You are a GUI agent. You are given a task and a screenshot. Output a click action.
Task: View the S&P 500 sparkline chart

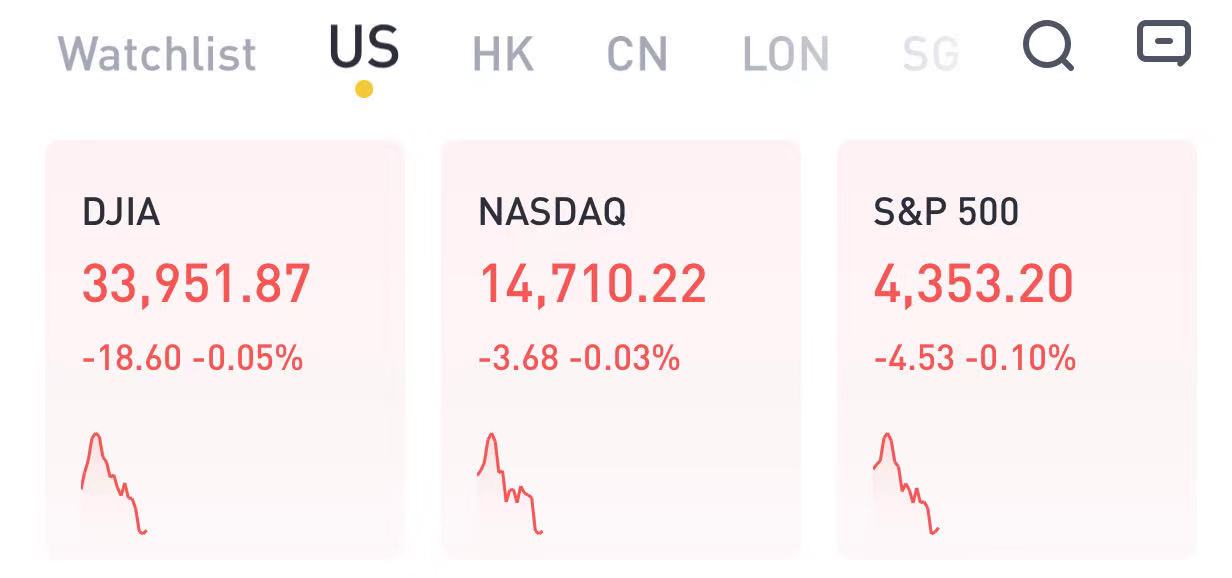(906, 483)
